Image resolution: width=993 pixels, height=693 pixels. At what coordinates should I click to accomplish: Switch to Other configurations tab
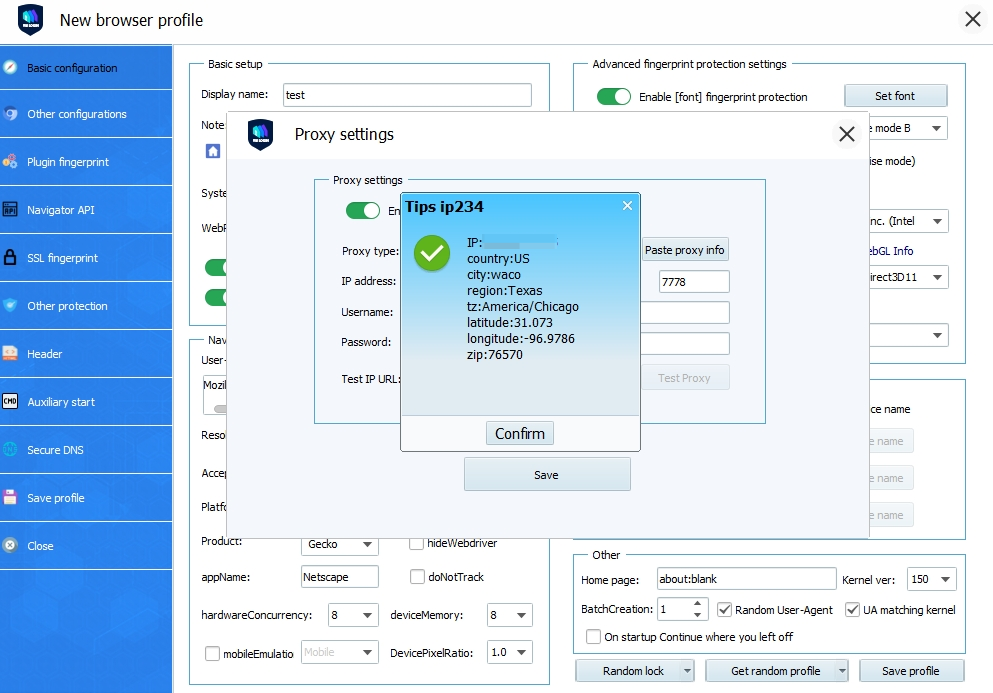coord(86,114)
